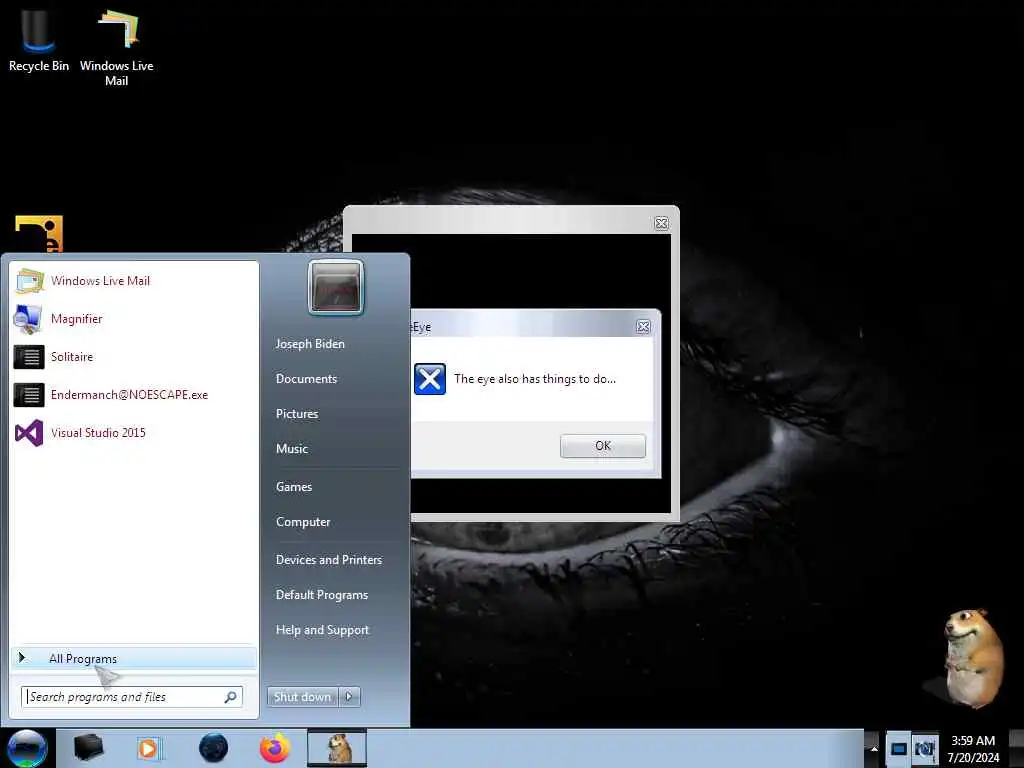Close the Eye message dialog
Viewport: 1024px width, 768px height.
643,327
